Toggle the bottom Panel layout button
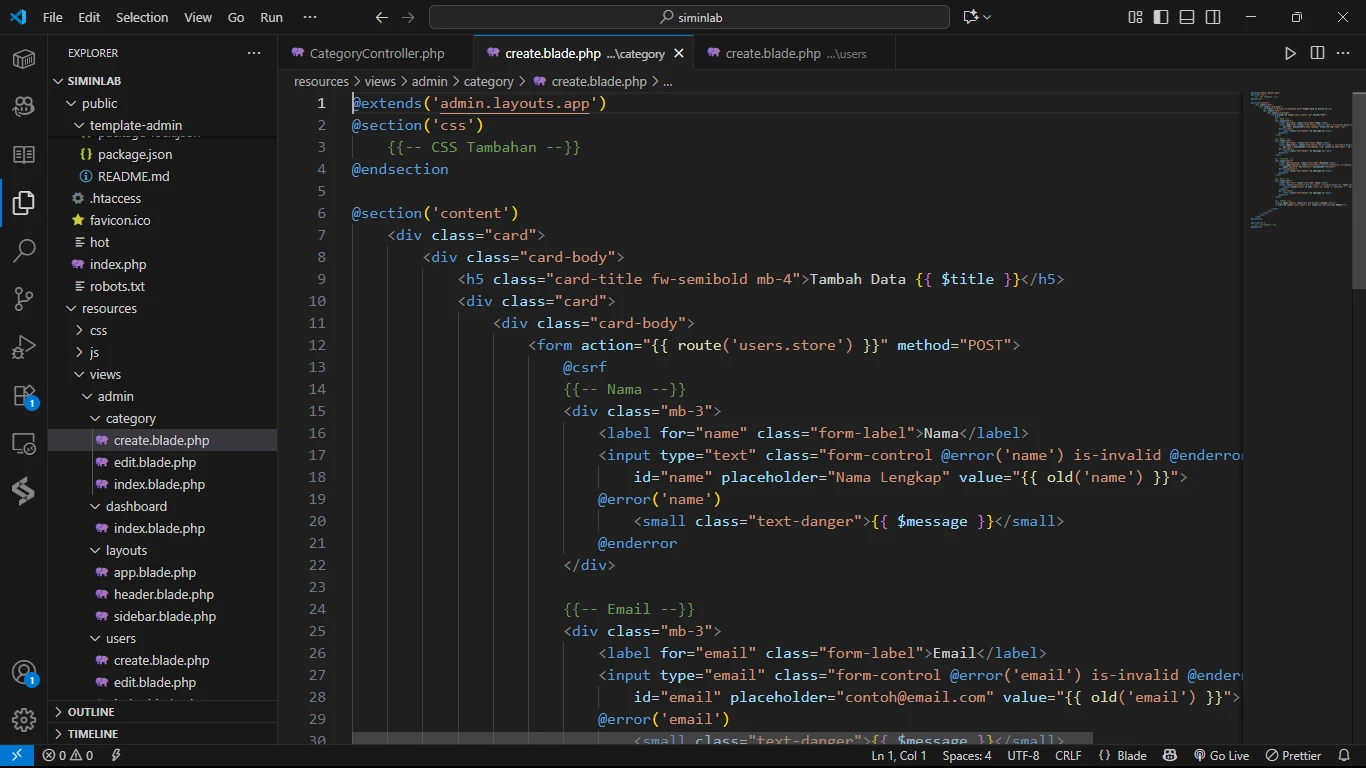The height and width of the screenshot is (768, 1366). 1187,17
